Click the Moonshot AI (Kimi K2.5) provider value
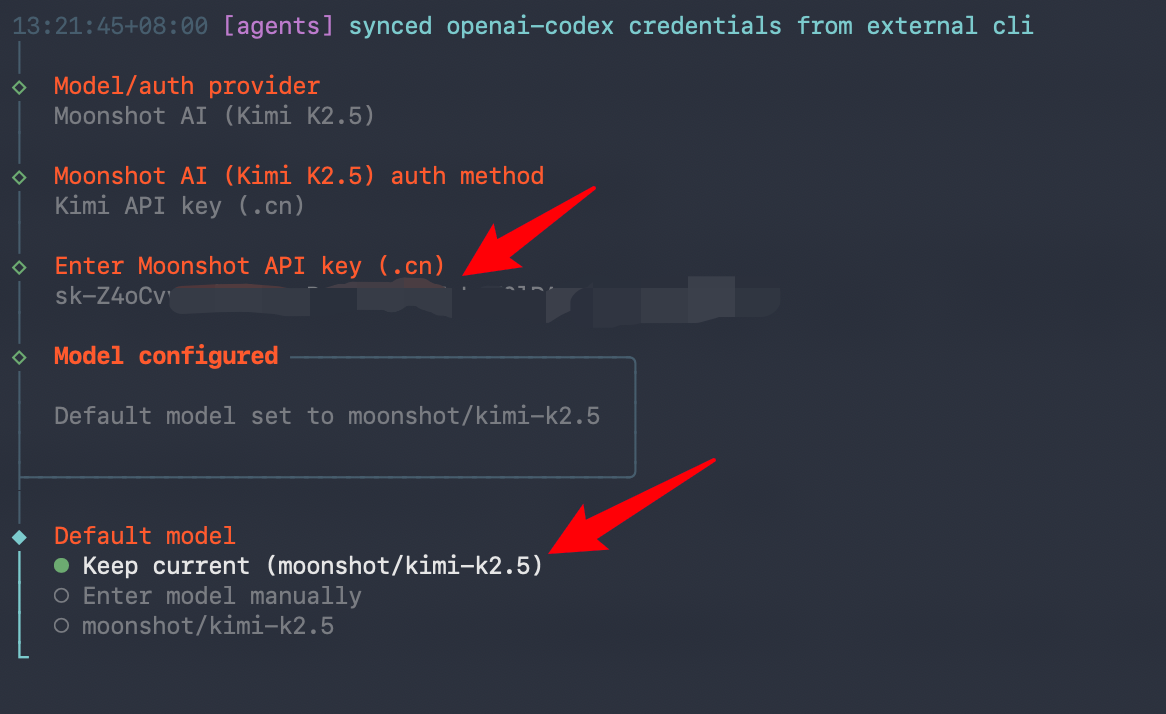Screen dimensions: 1166x714 214,116
